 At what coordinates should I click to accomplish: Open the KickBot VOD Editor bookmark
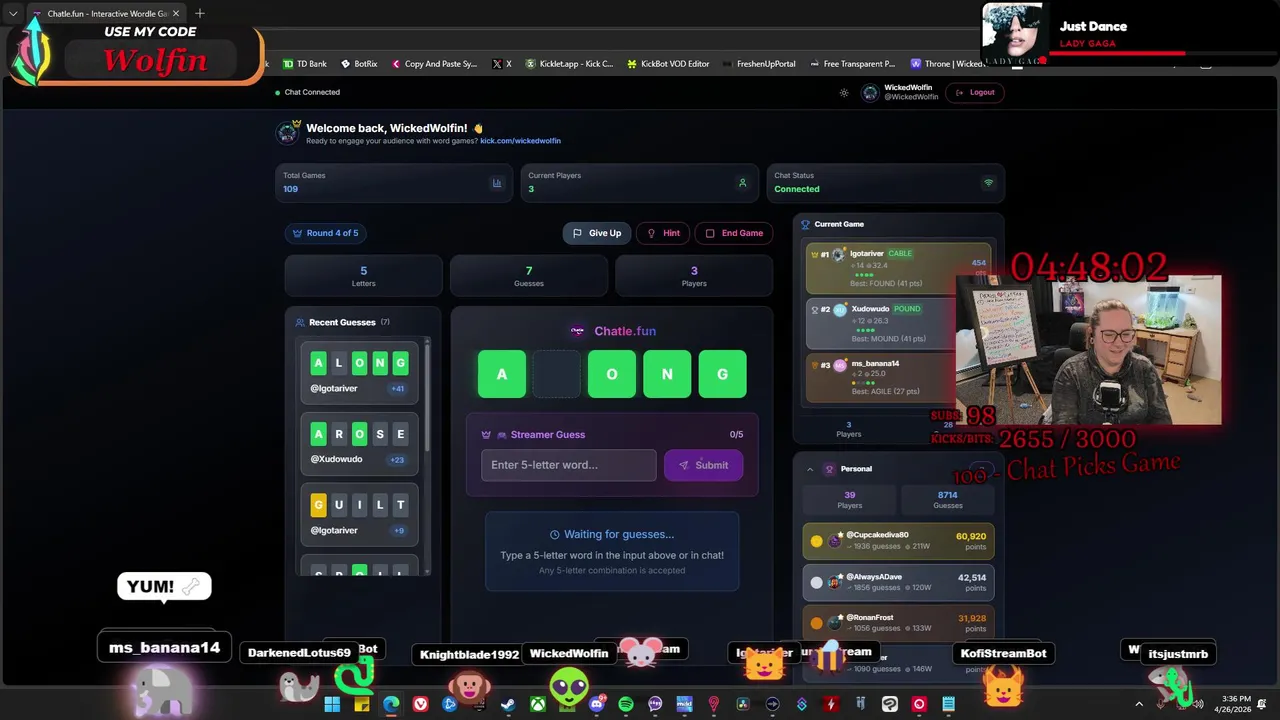tap(668, 64)
